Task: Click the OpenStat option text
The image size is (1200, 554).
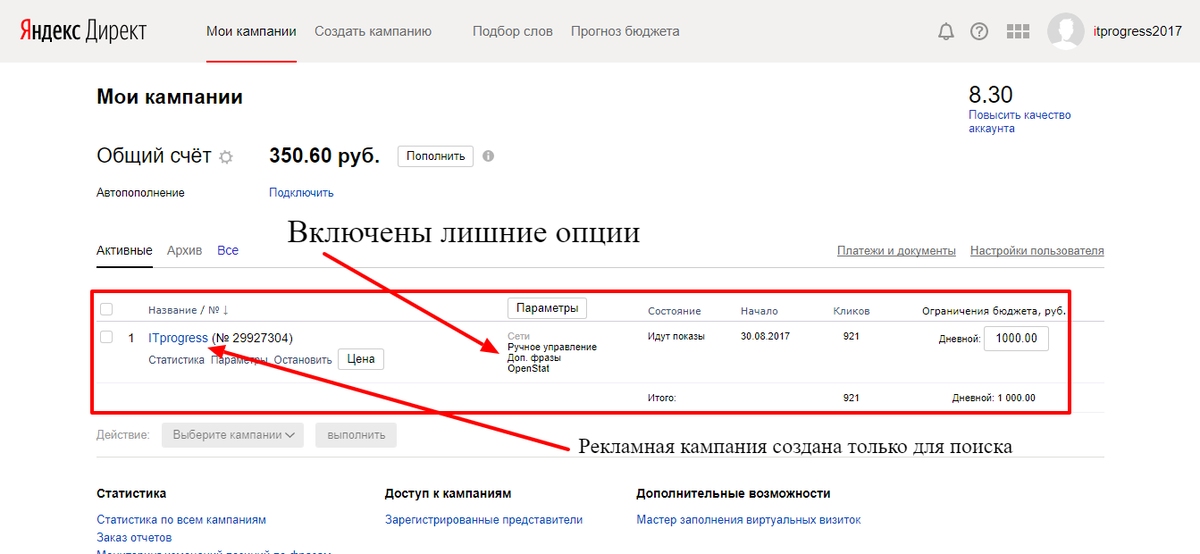Action: click(x=529, y=369)
